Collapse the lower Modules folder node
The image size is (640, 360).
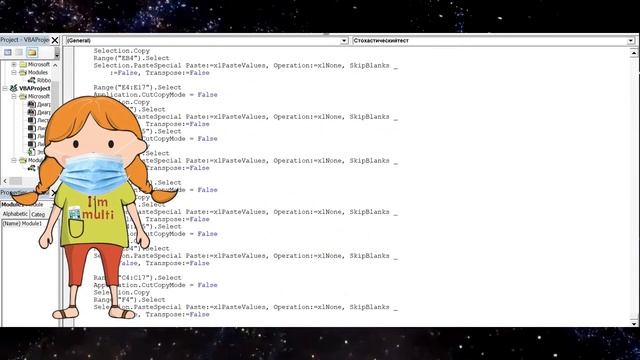pos(14,160)
